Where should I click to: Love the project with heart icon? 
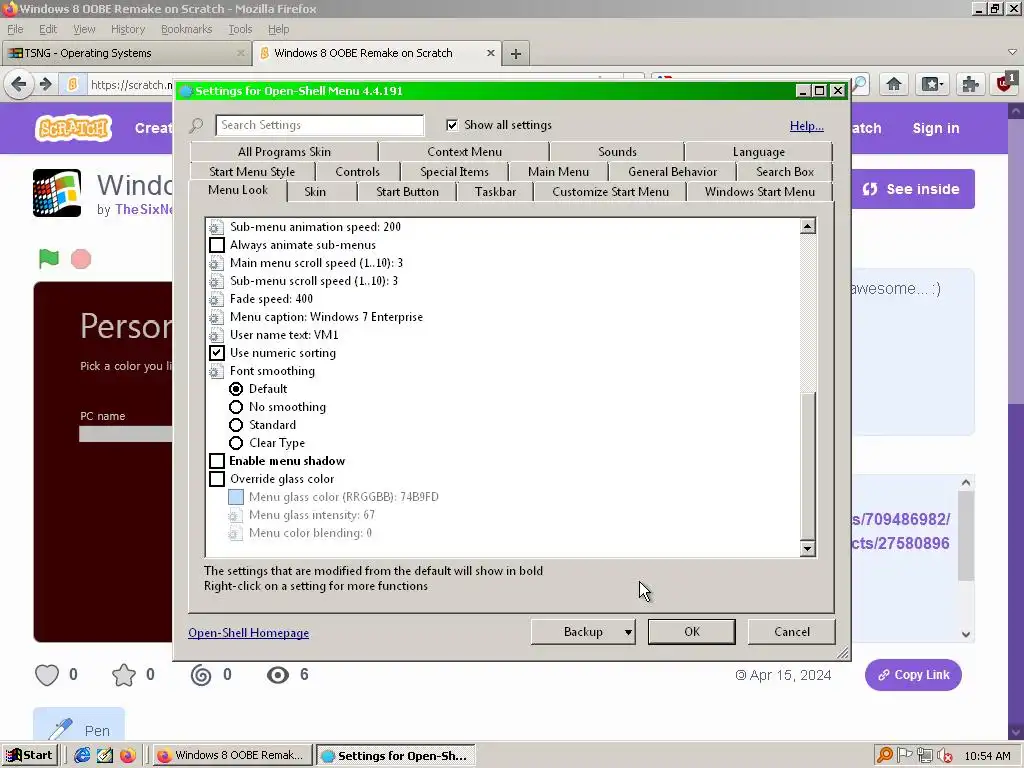(47, 675)
